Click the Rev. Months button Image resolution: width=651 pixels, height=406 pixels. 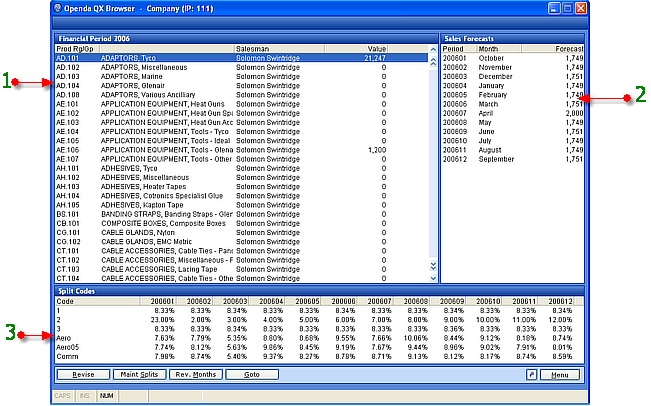point(196,374)
